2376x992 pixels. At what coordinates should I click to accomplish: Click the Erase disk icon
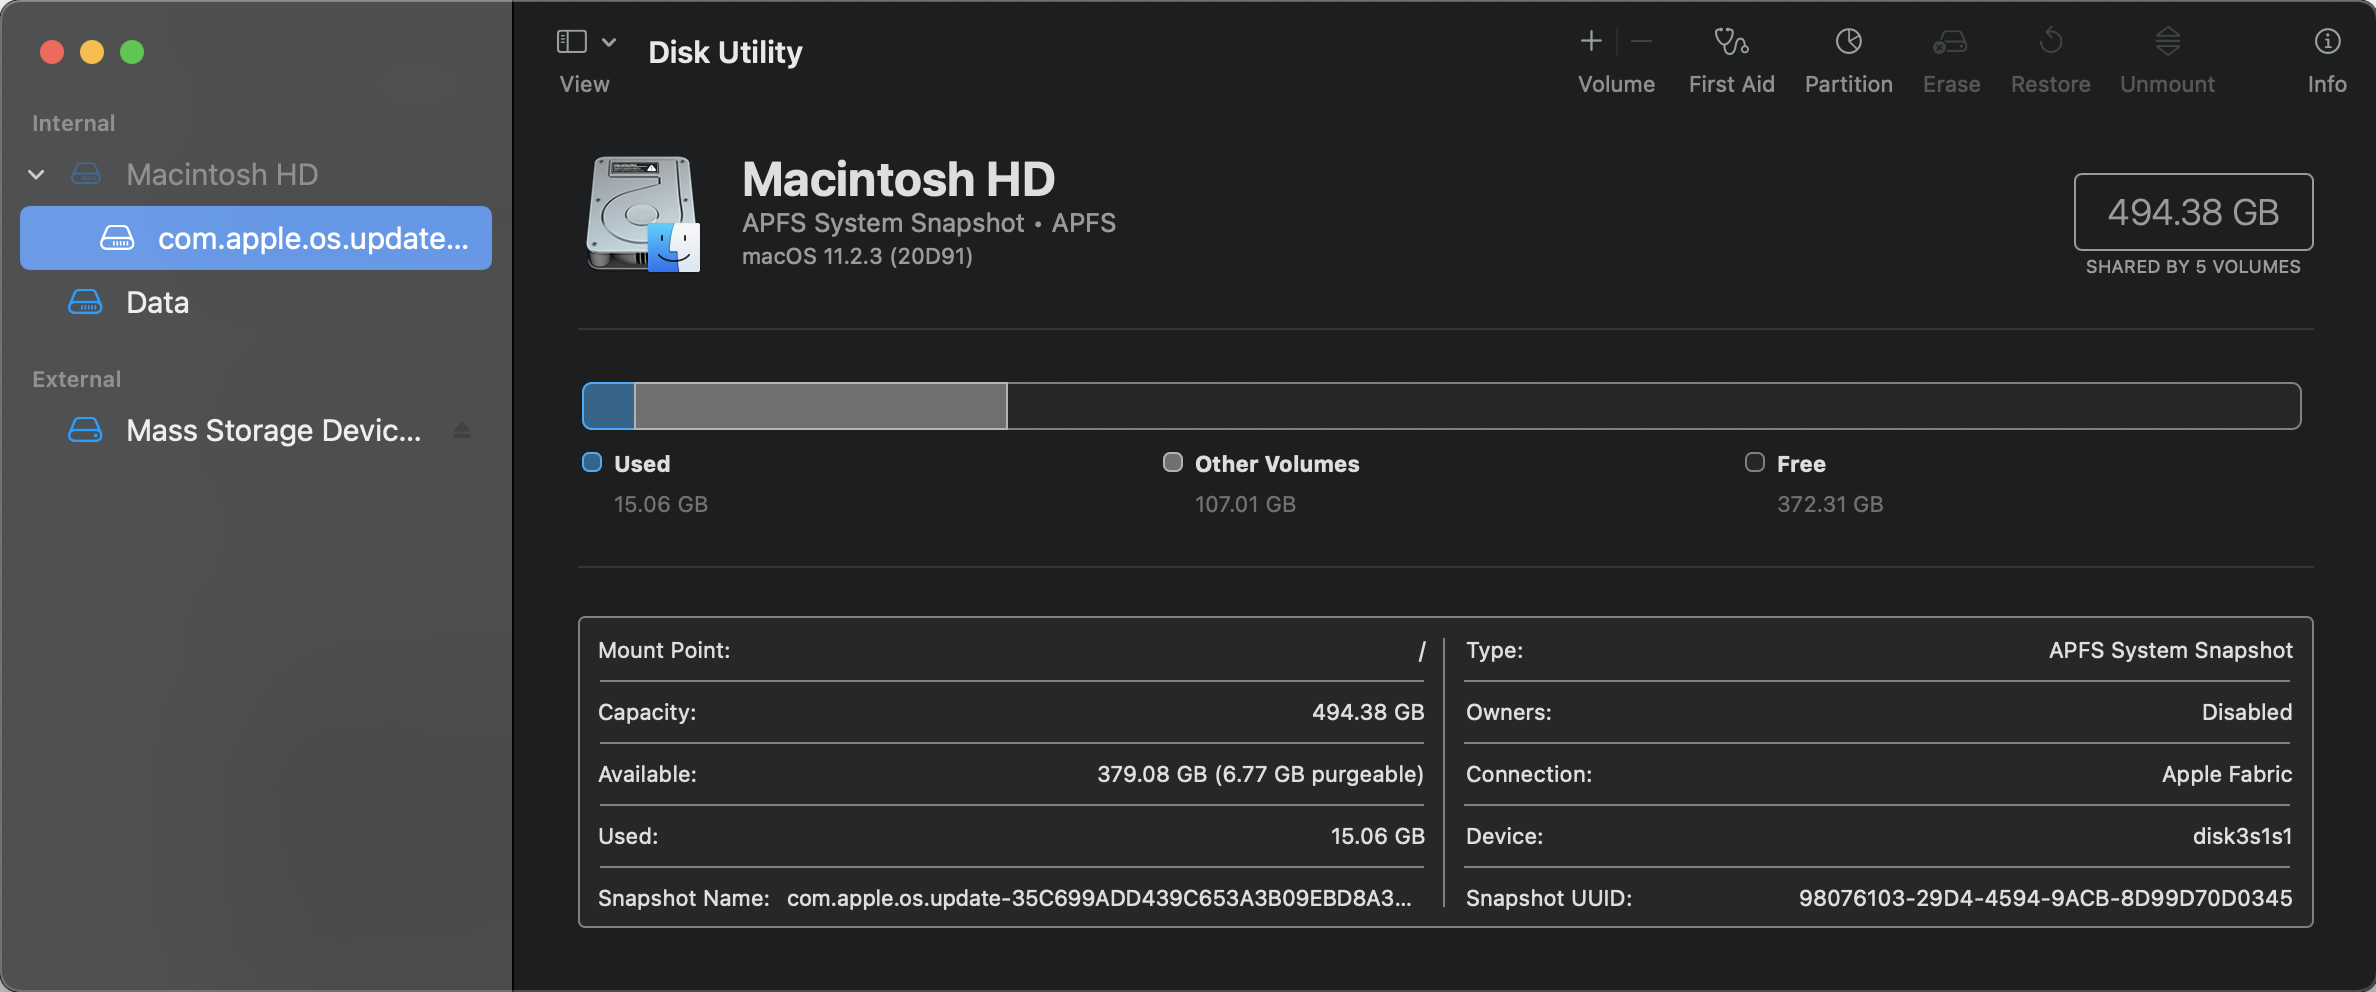coord(1950,41)
